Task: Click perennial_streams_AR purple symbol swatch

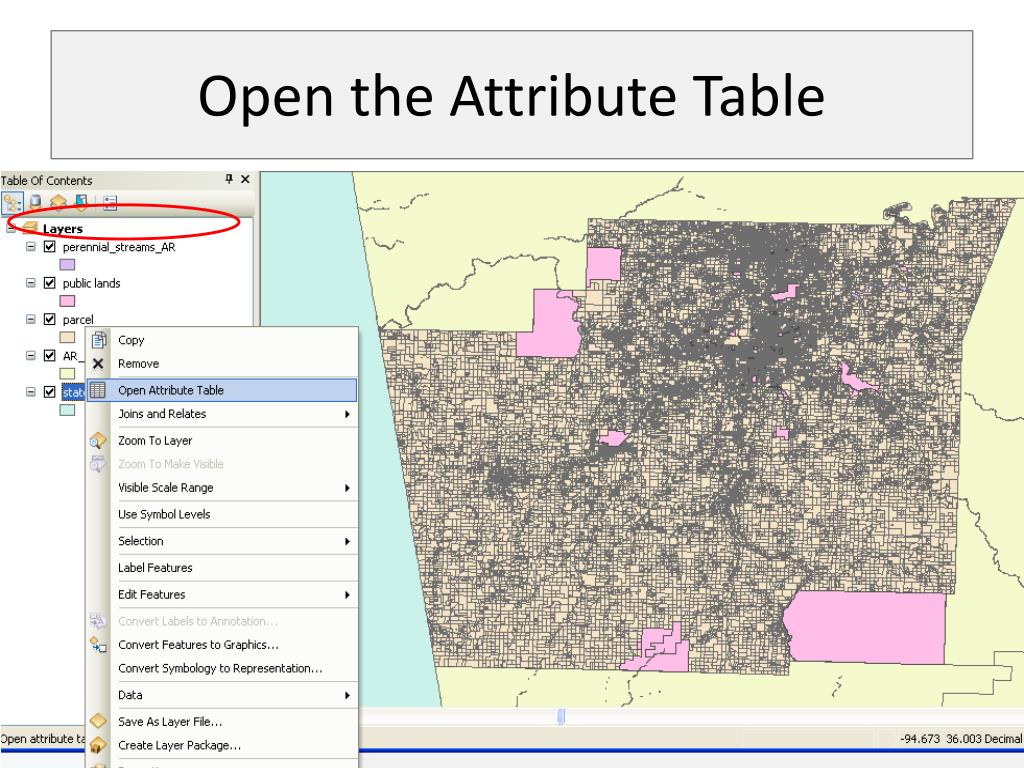Action: click(x=67, y=264)
